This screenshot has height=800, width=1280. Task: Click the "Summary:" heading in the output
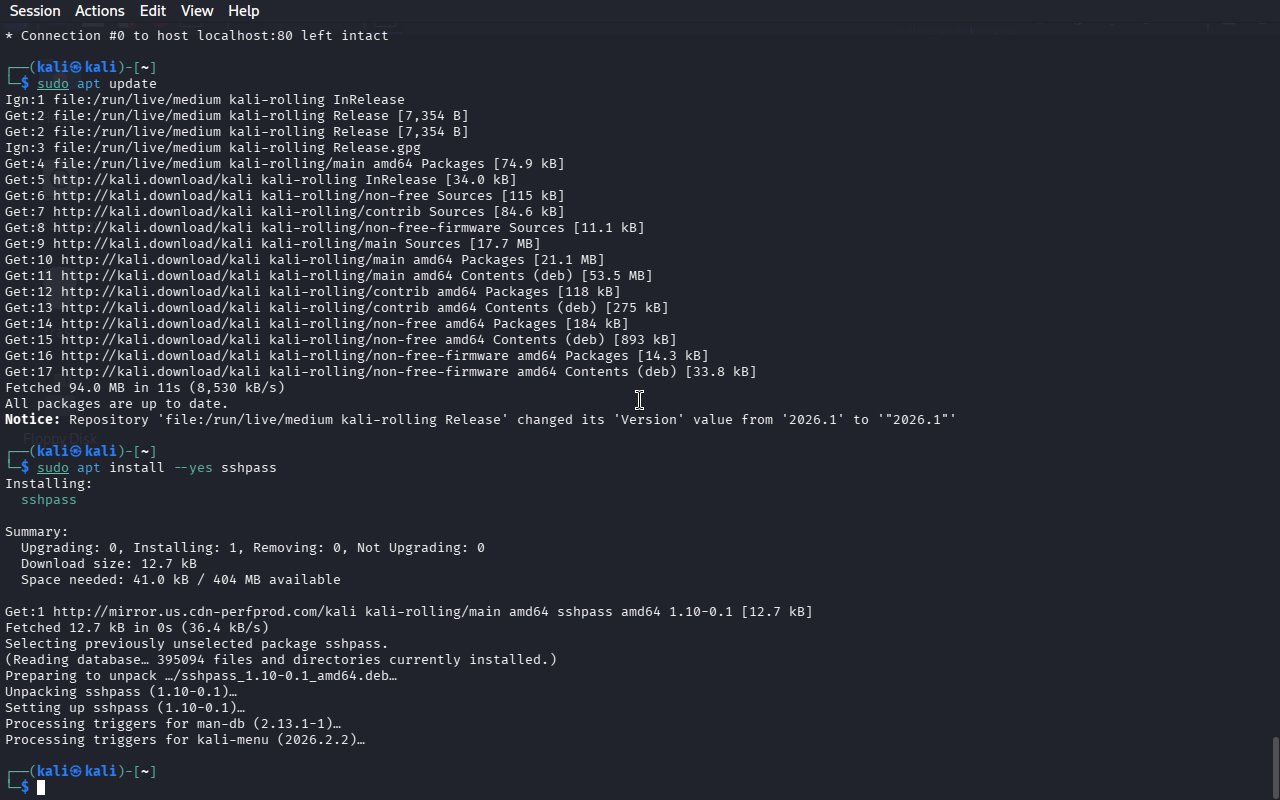tap(37, 532)
